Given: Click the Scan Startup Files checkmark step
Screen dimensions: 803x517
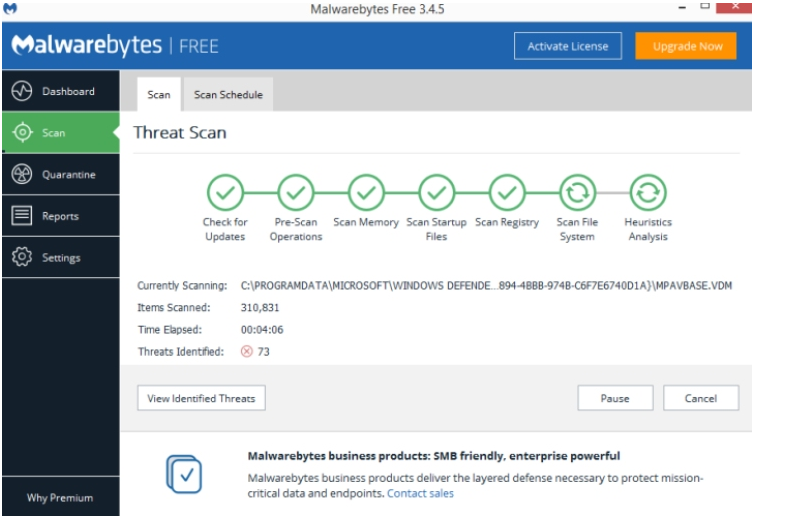Looking at the screenshot, I should [x=436, y=193].
